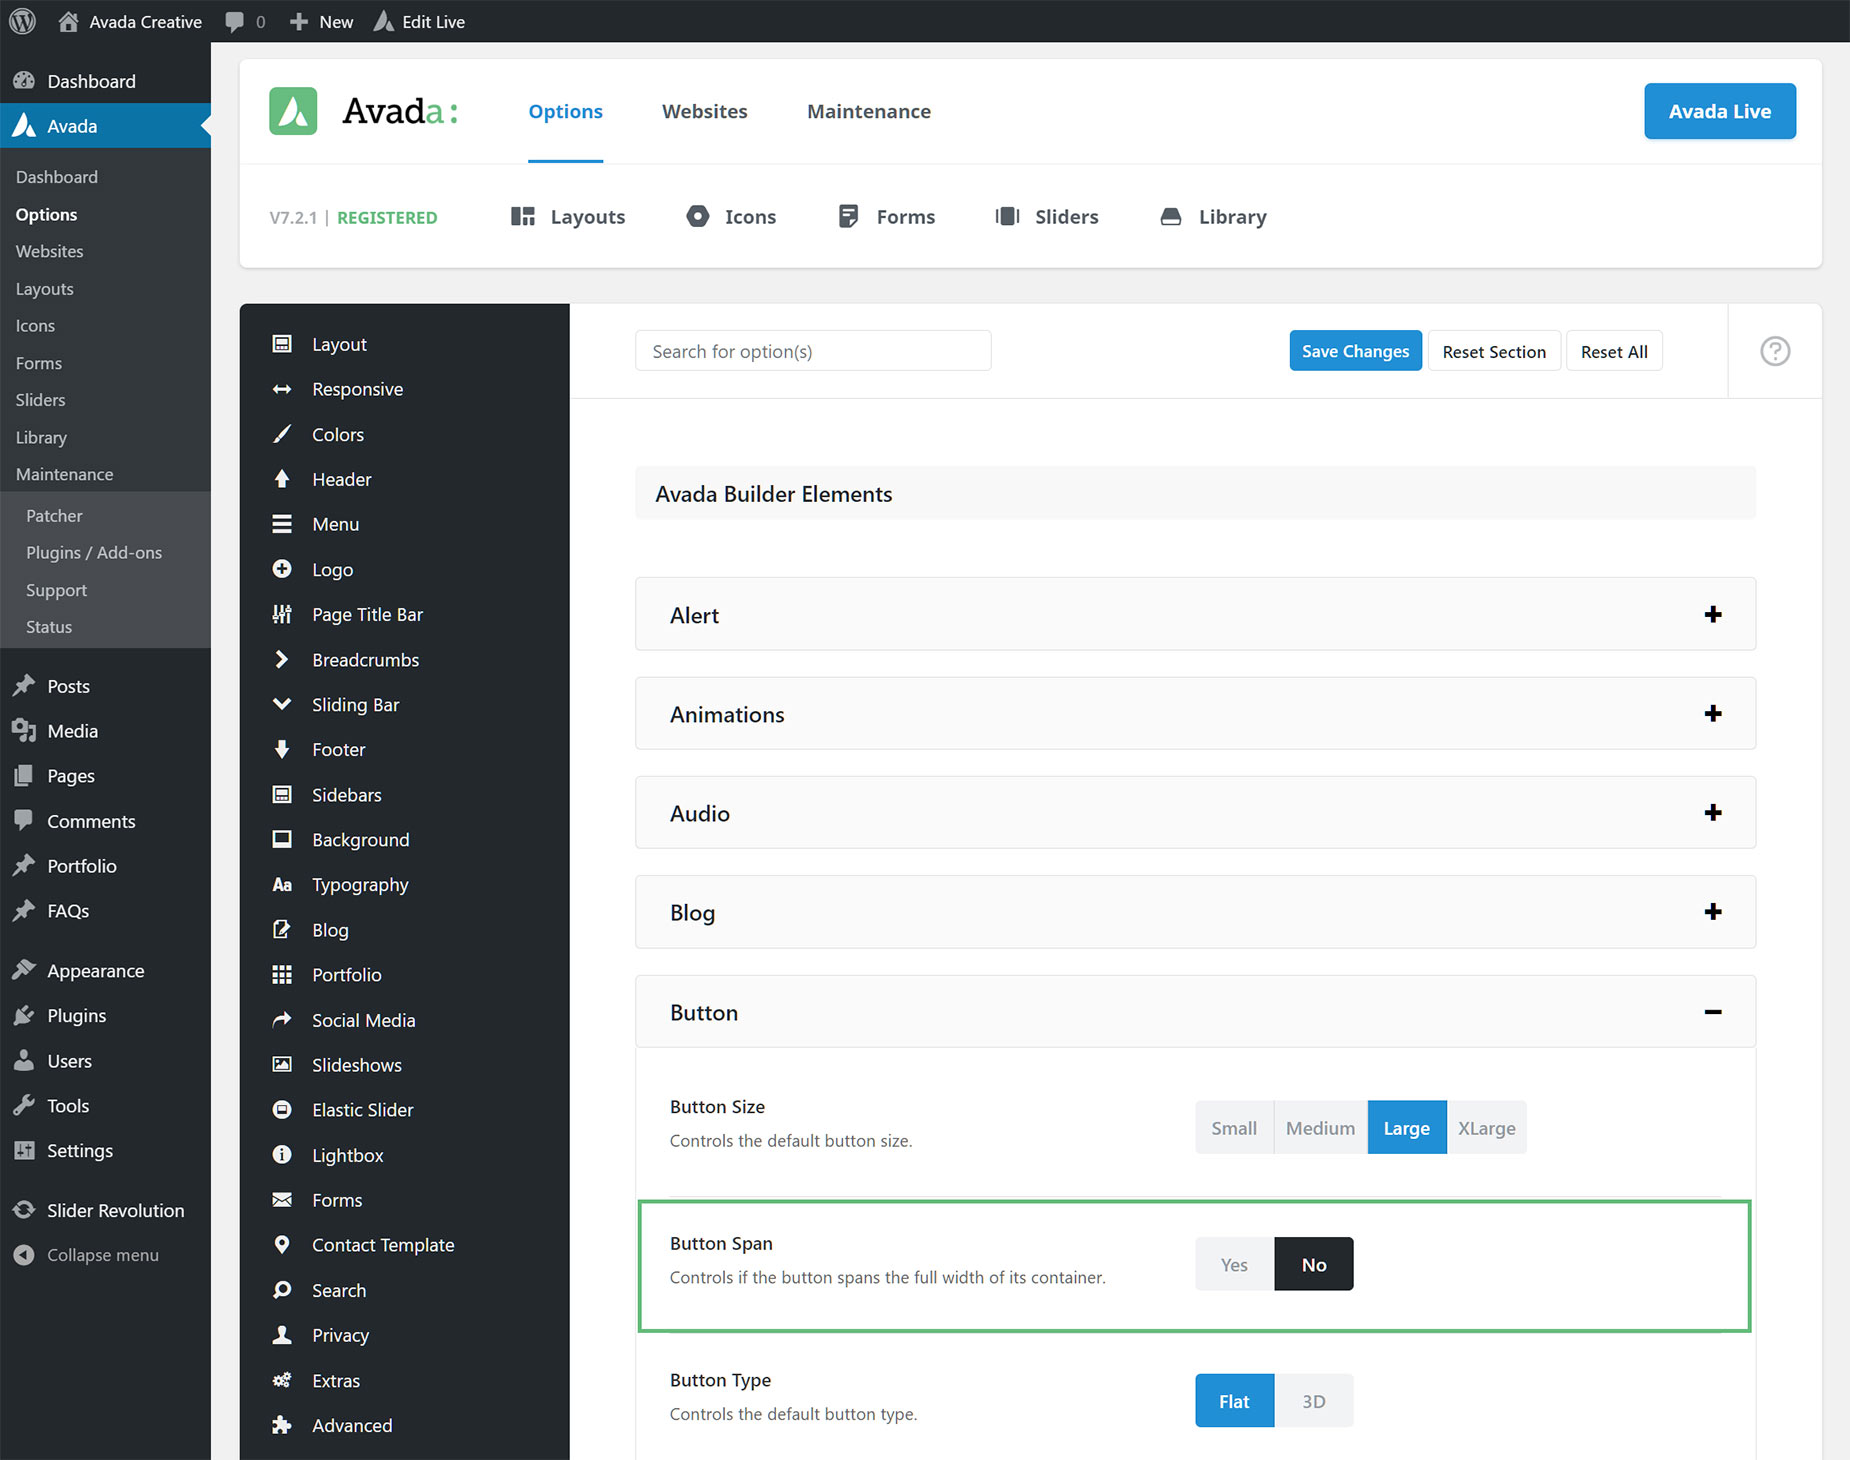Open the Maintenance tab
This screenshot has height=1460, width=1850.
(868, 111)
